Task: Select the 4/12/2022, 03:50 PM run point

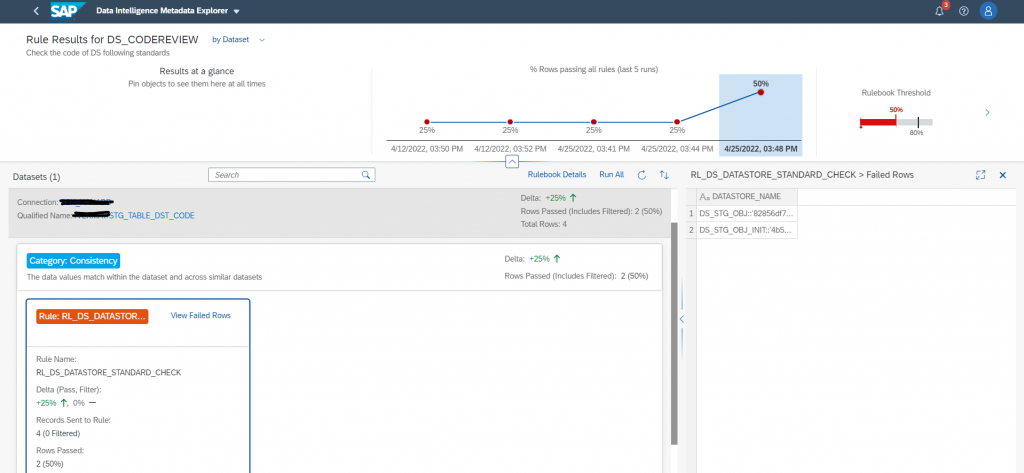Action: click(x=426, y=122)
